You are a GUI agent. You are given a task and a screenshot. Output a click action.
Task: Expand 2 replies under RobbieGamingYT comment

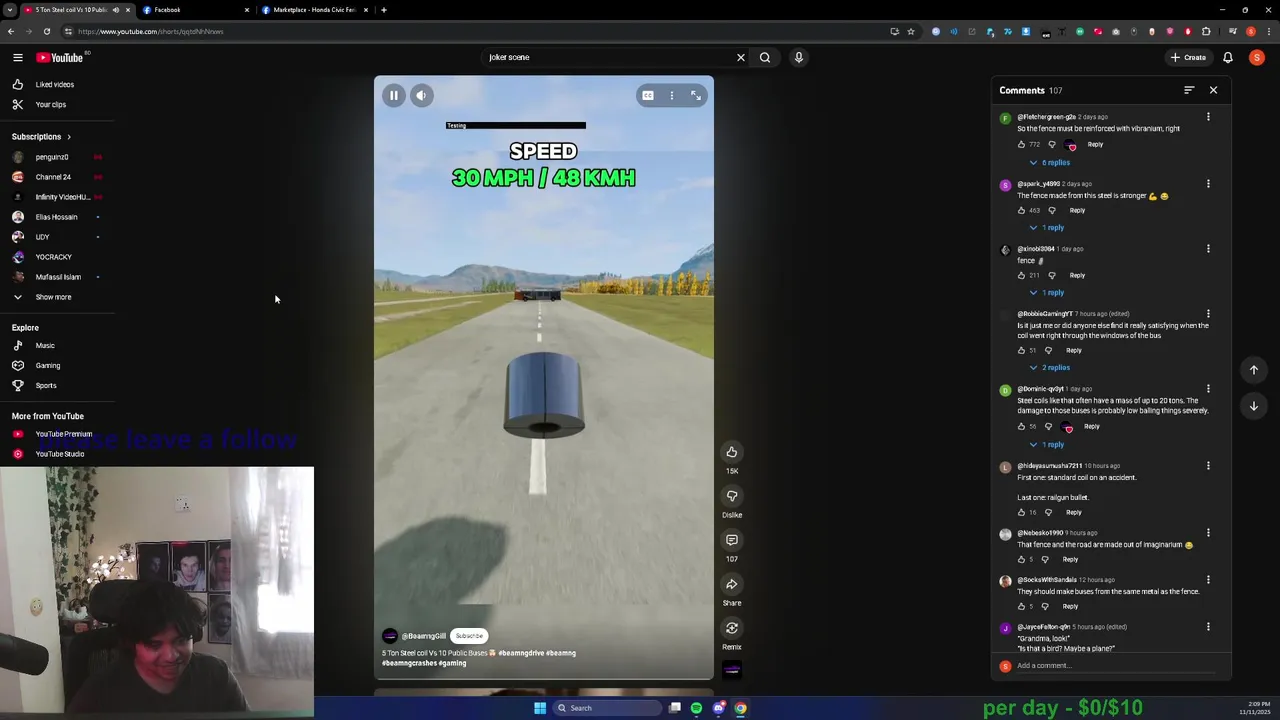click(x=1050, y=367)
